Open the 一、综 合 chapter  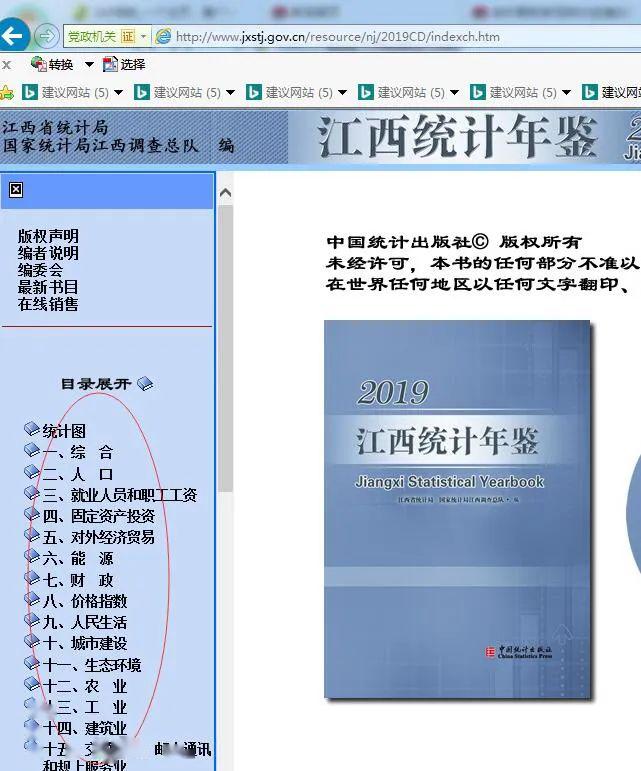click(78, 452)
